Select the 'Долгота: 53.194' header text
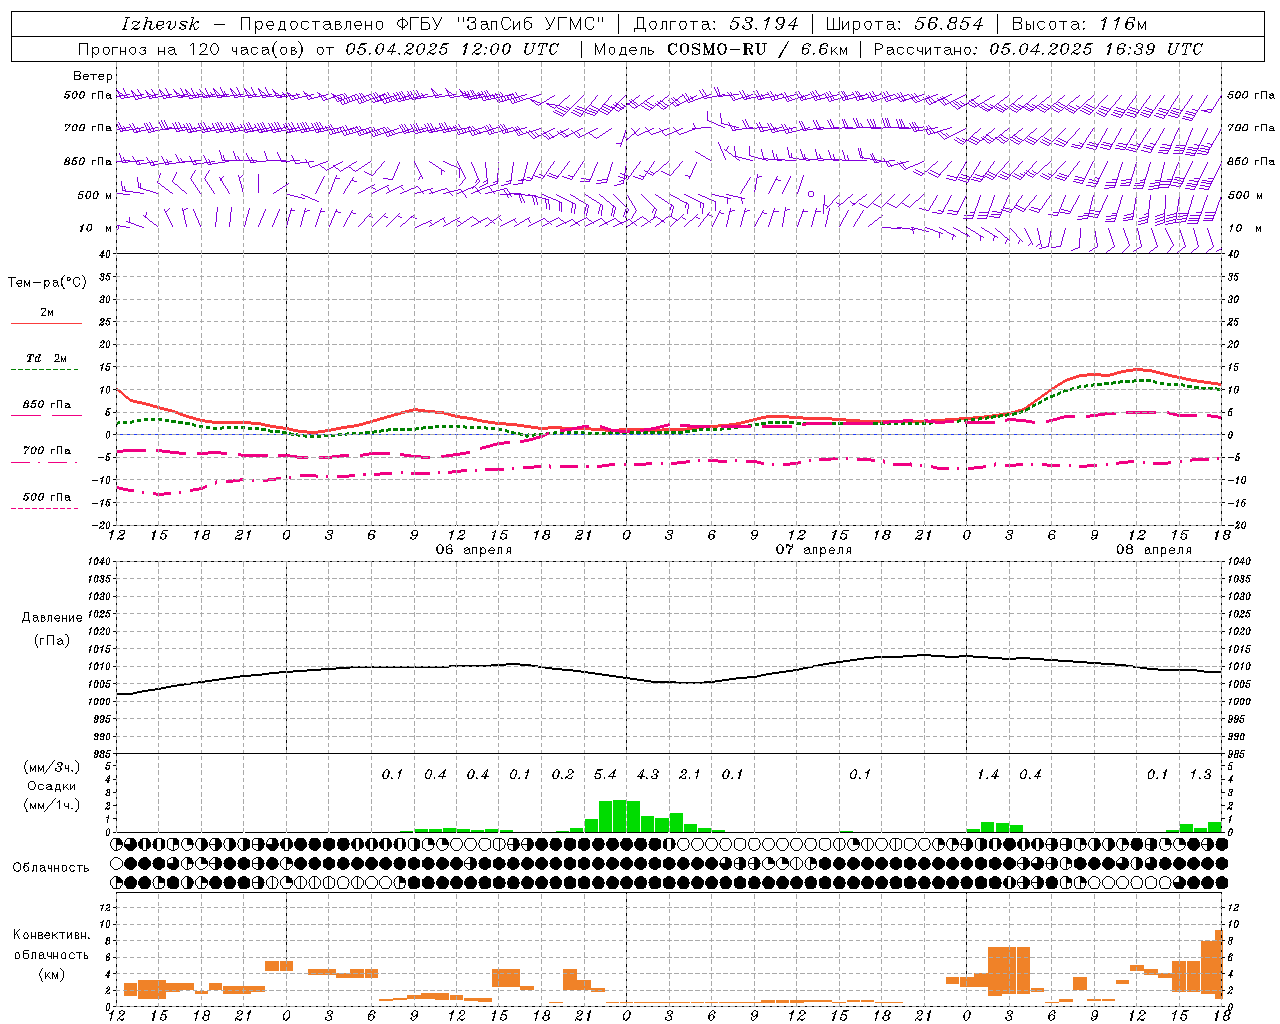1280x1024 pixels. point(716,24)
